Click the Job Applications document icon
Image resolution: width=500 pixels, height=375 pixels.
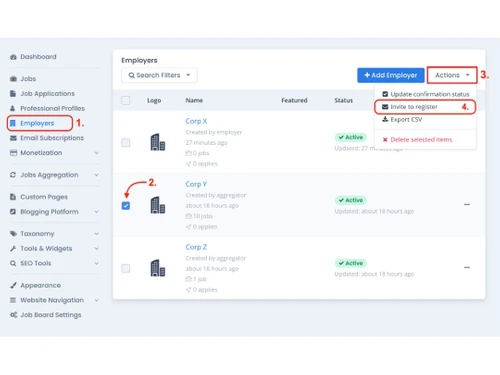click(13, 94)
